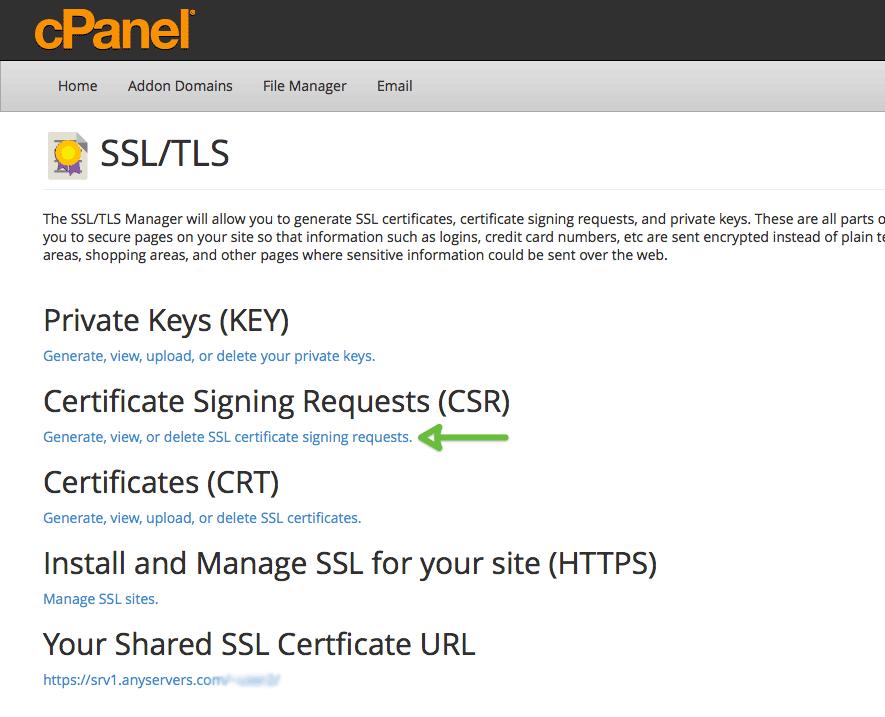Follow the link to manage SSL certificates

pos(202,518)
